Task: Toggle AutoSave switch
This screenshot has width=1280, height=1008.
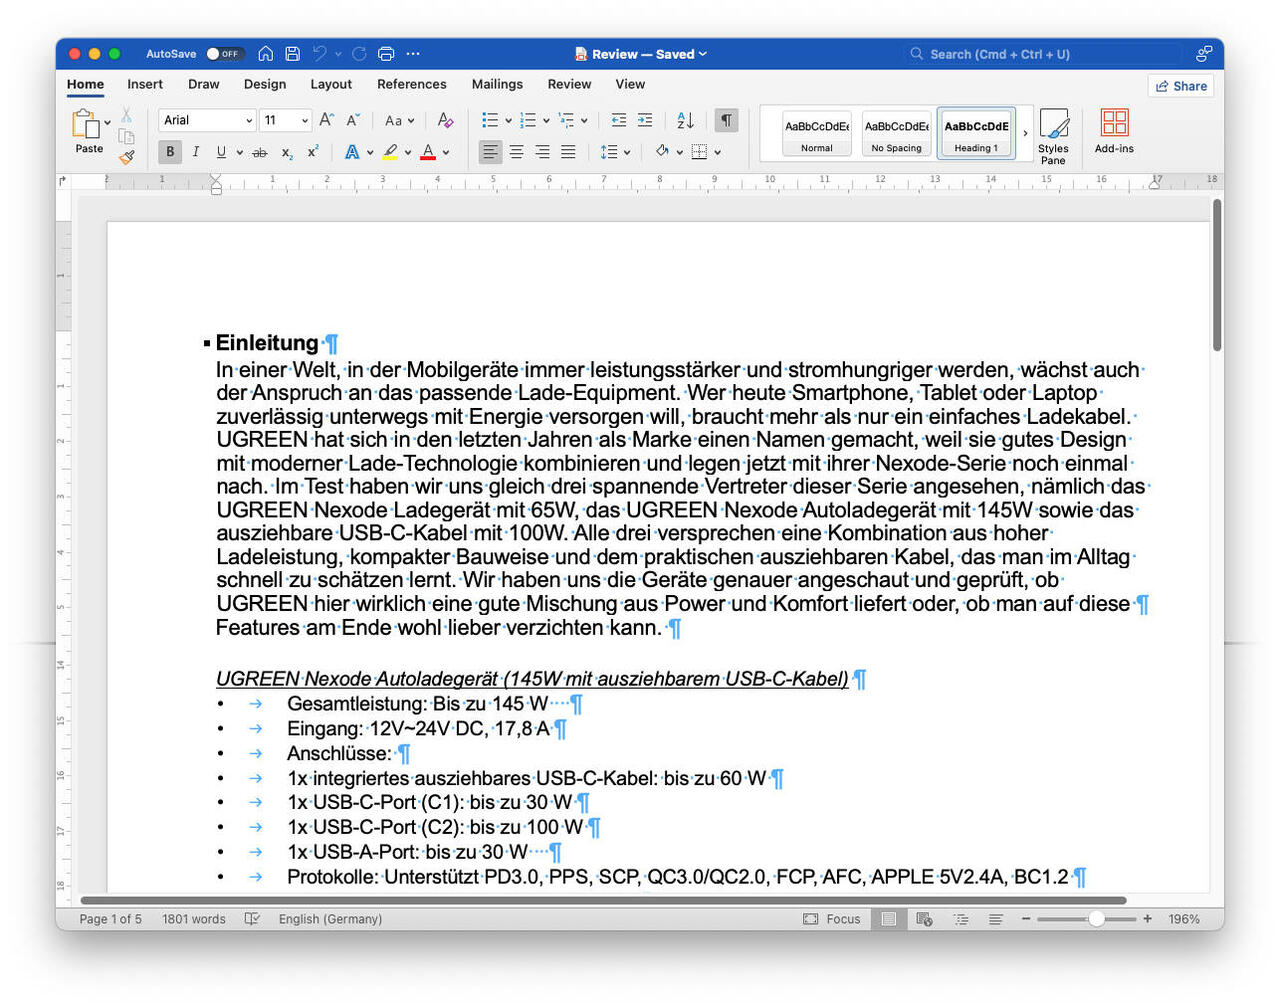Action: tap(224, 54)
